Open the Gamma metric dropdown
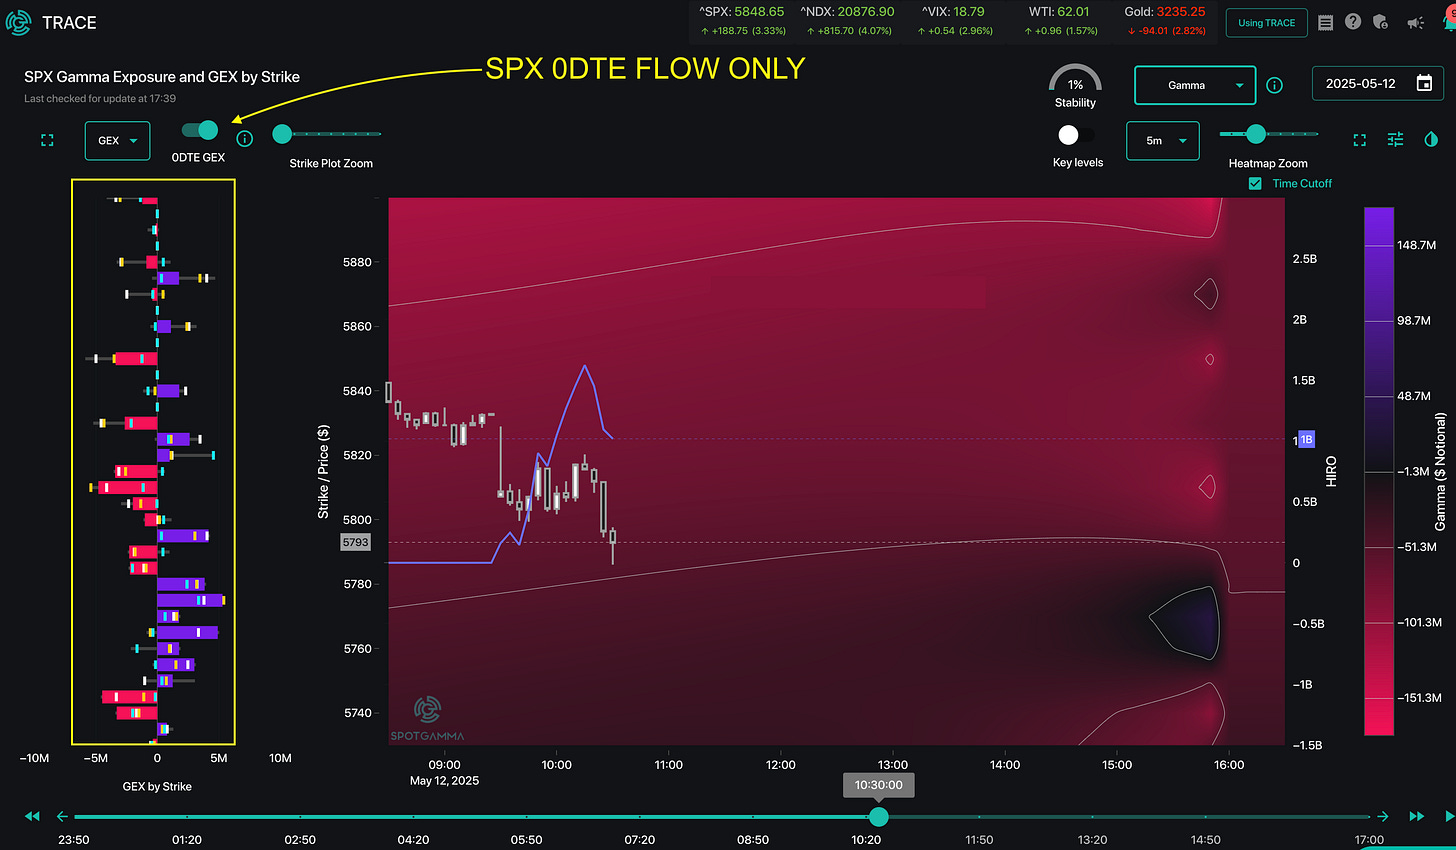 pos(1194,85)
